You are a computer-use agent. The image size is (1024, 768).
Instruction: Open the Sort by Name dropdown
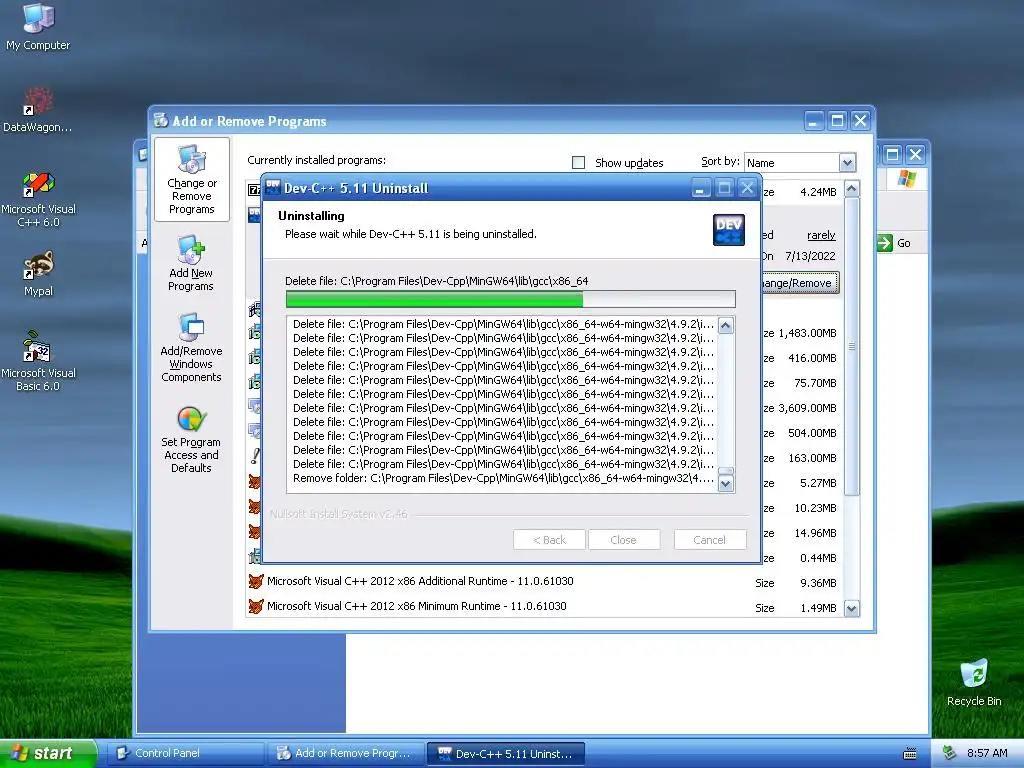pos(847,163)
